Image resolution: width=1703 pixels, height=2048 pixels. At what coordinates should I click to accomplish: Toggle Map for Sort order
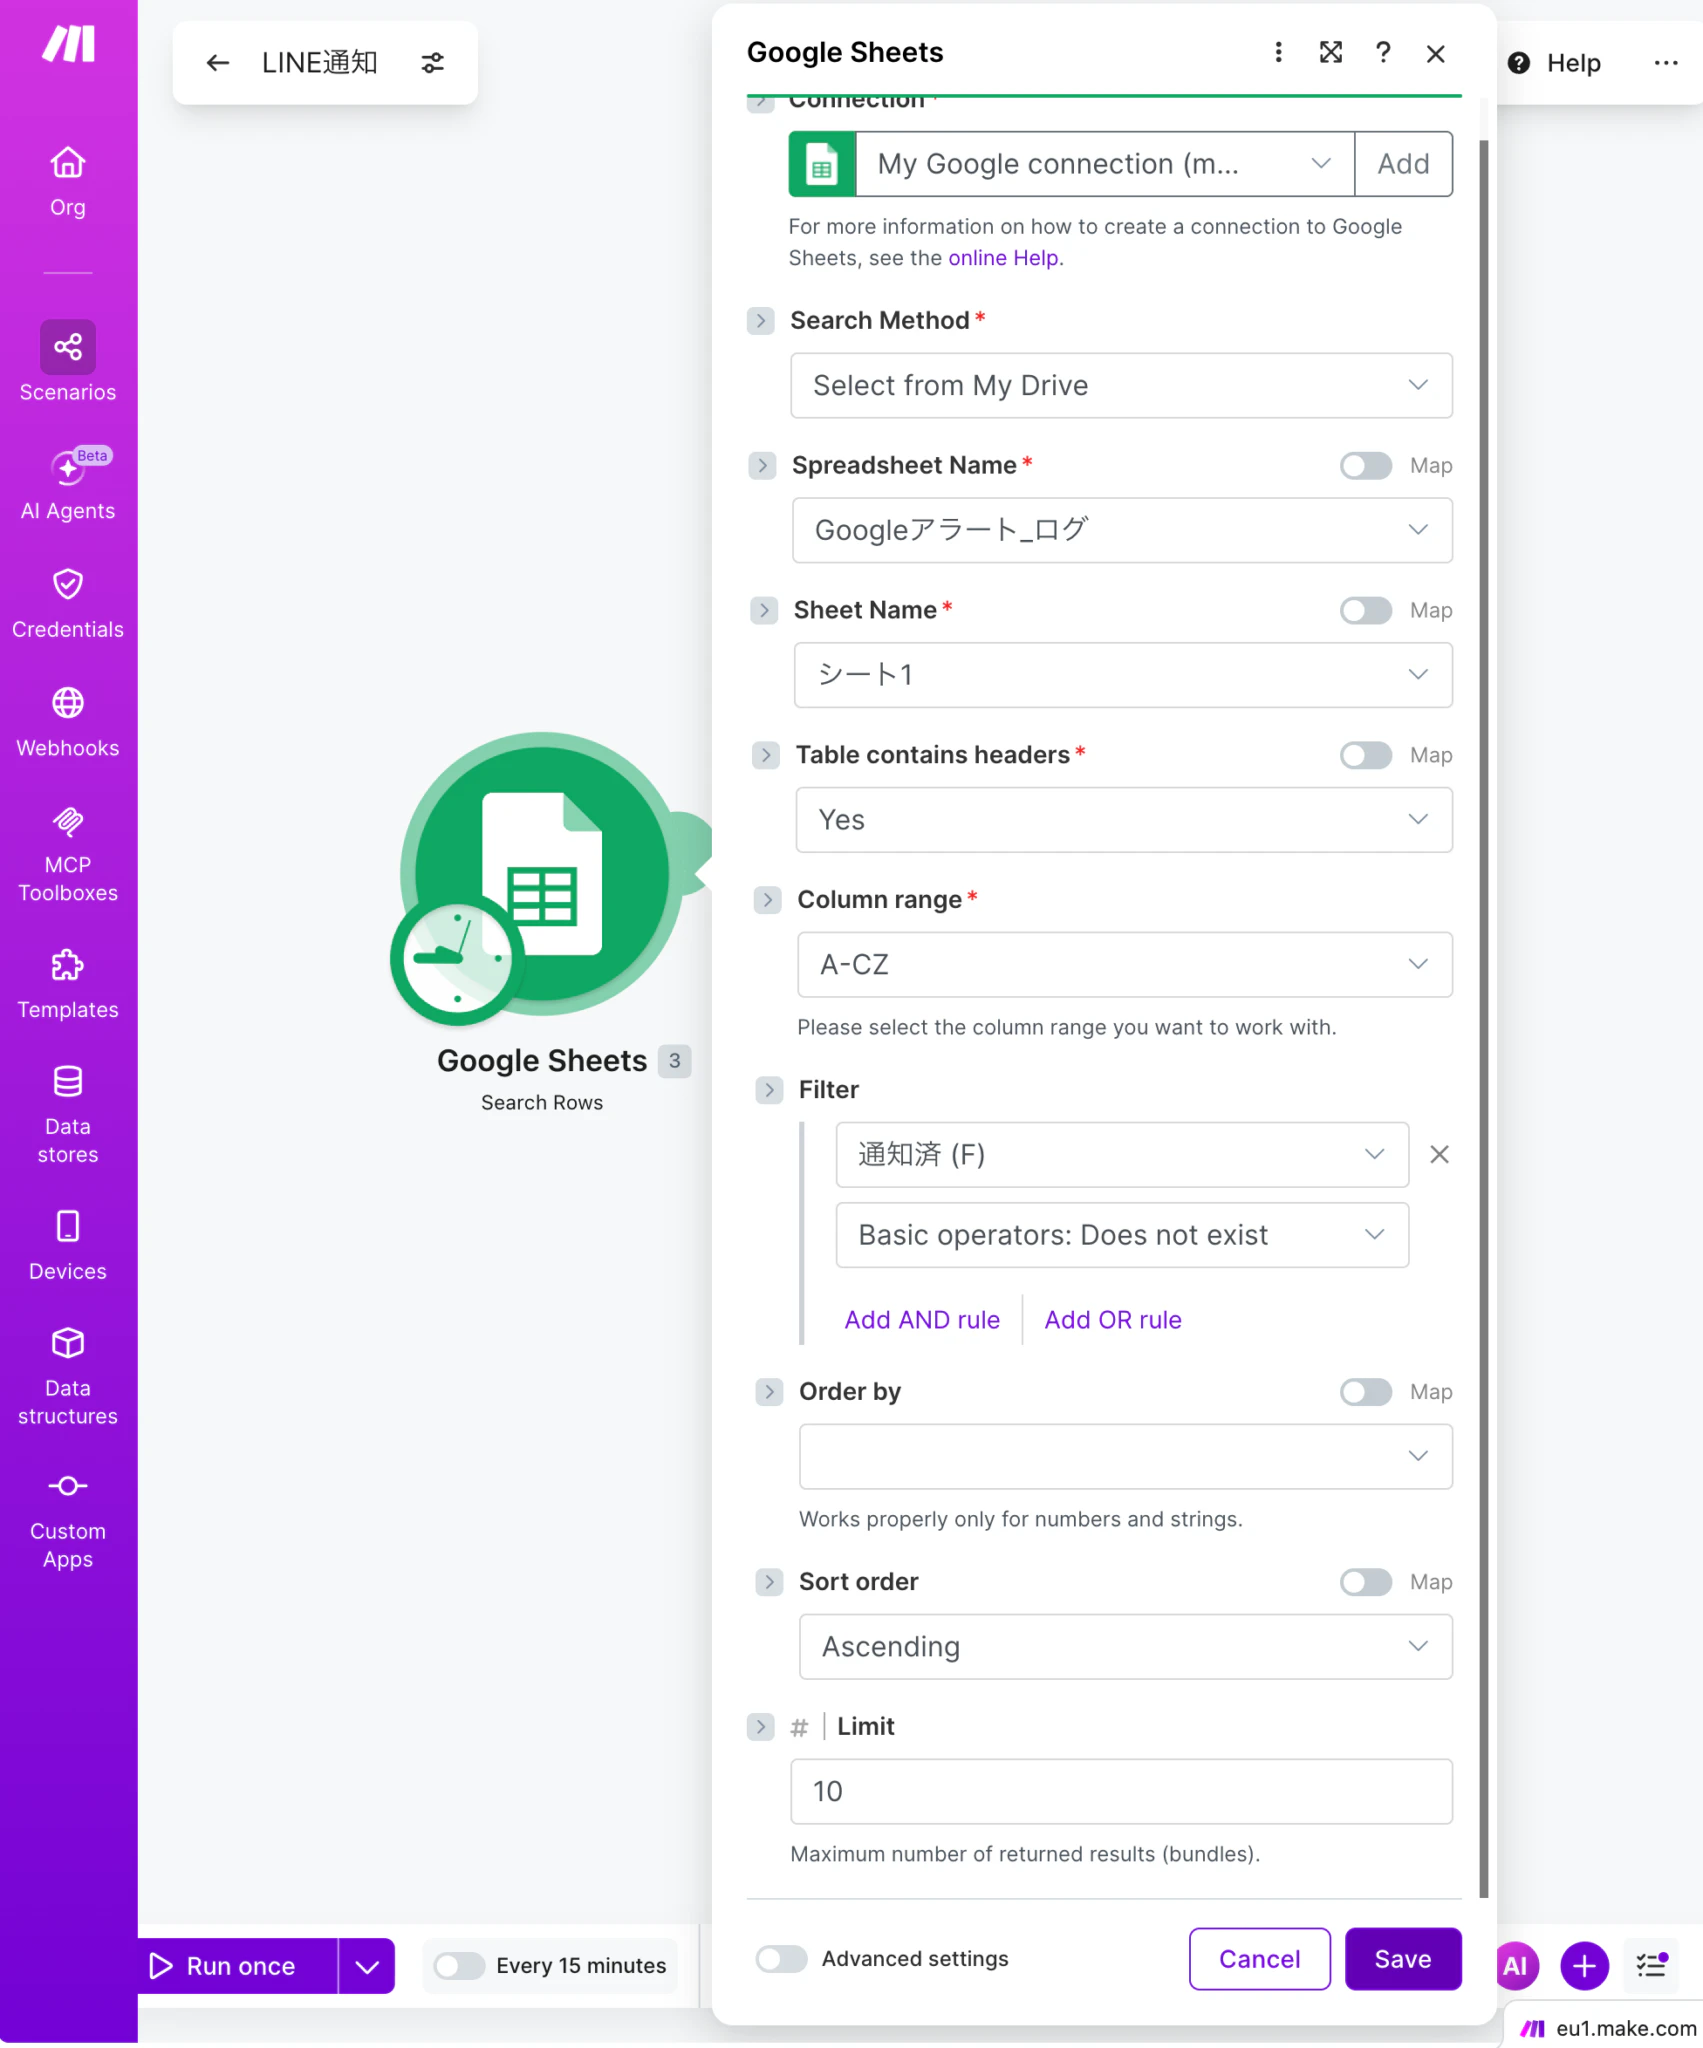(x=1366, y=1583)
